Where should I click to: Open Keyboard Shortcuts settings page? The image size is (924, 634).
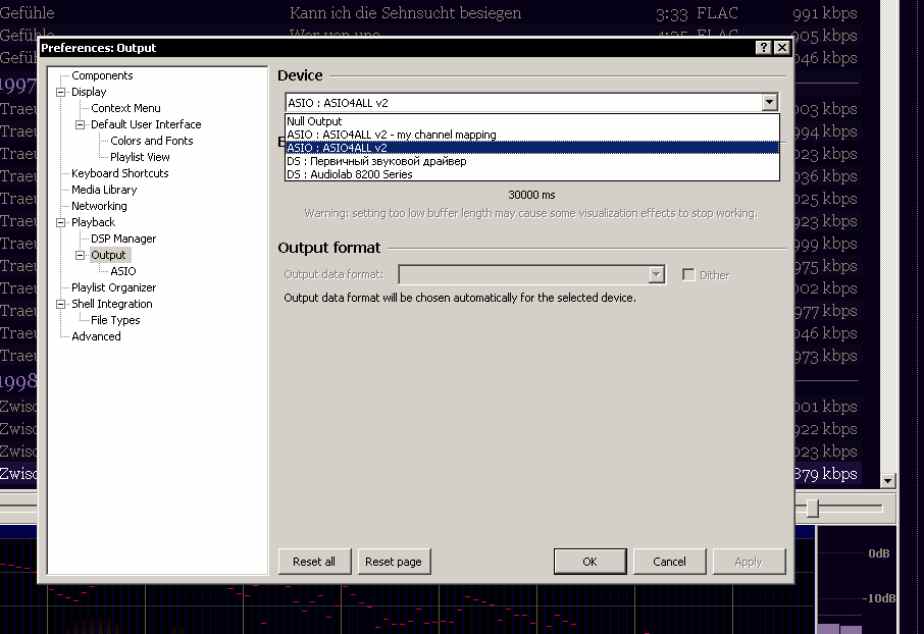(120, 173)
